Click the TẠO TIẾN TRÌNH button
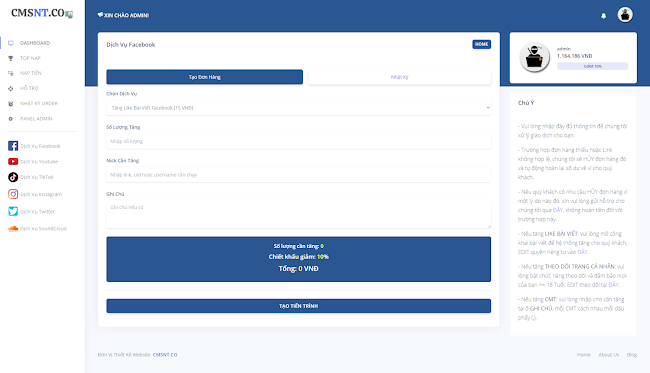The width and height of the screenshot is (650, 373). (x=298, y=306)
